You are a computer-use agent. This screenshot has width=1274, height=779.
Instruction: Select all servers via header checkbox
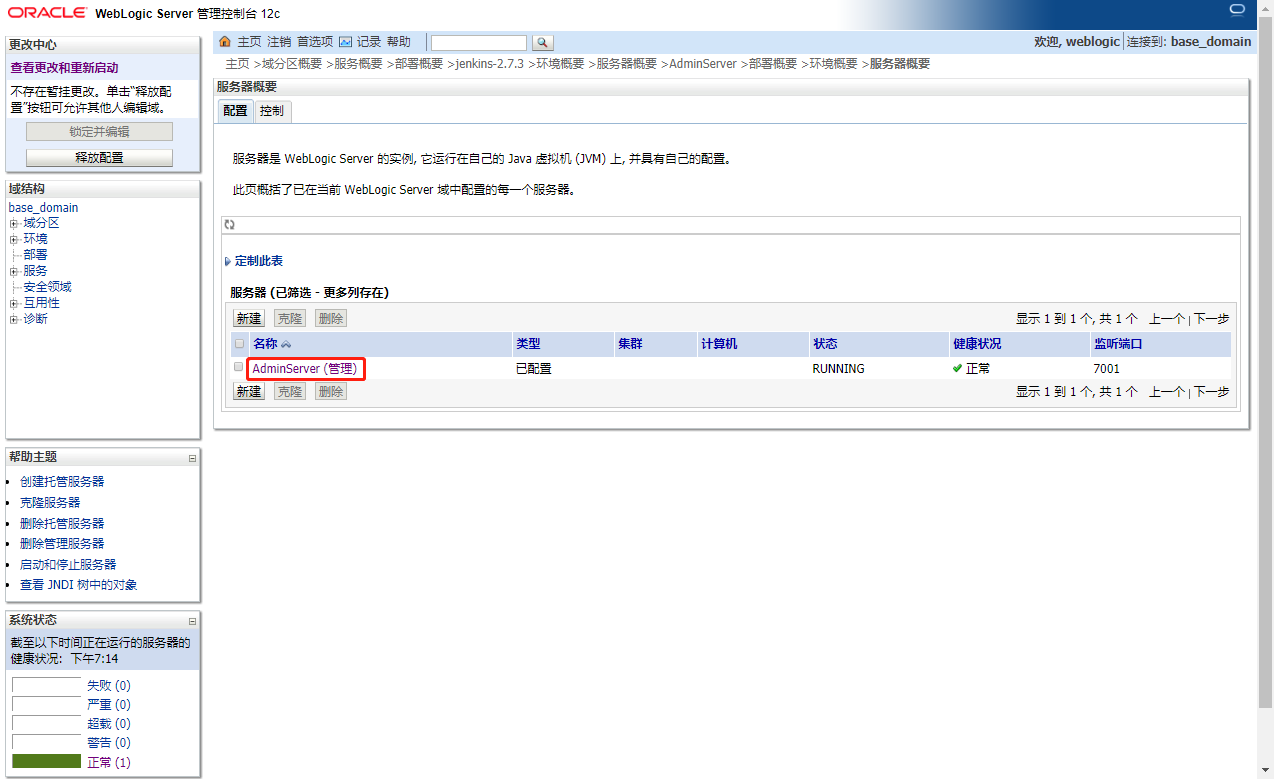239,343
